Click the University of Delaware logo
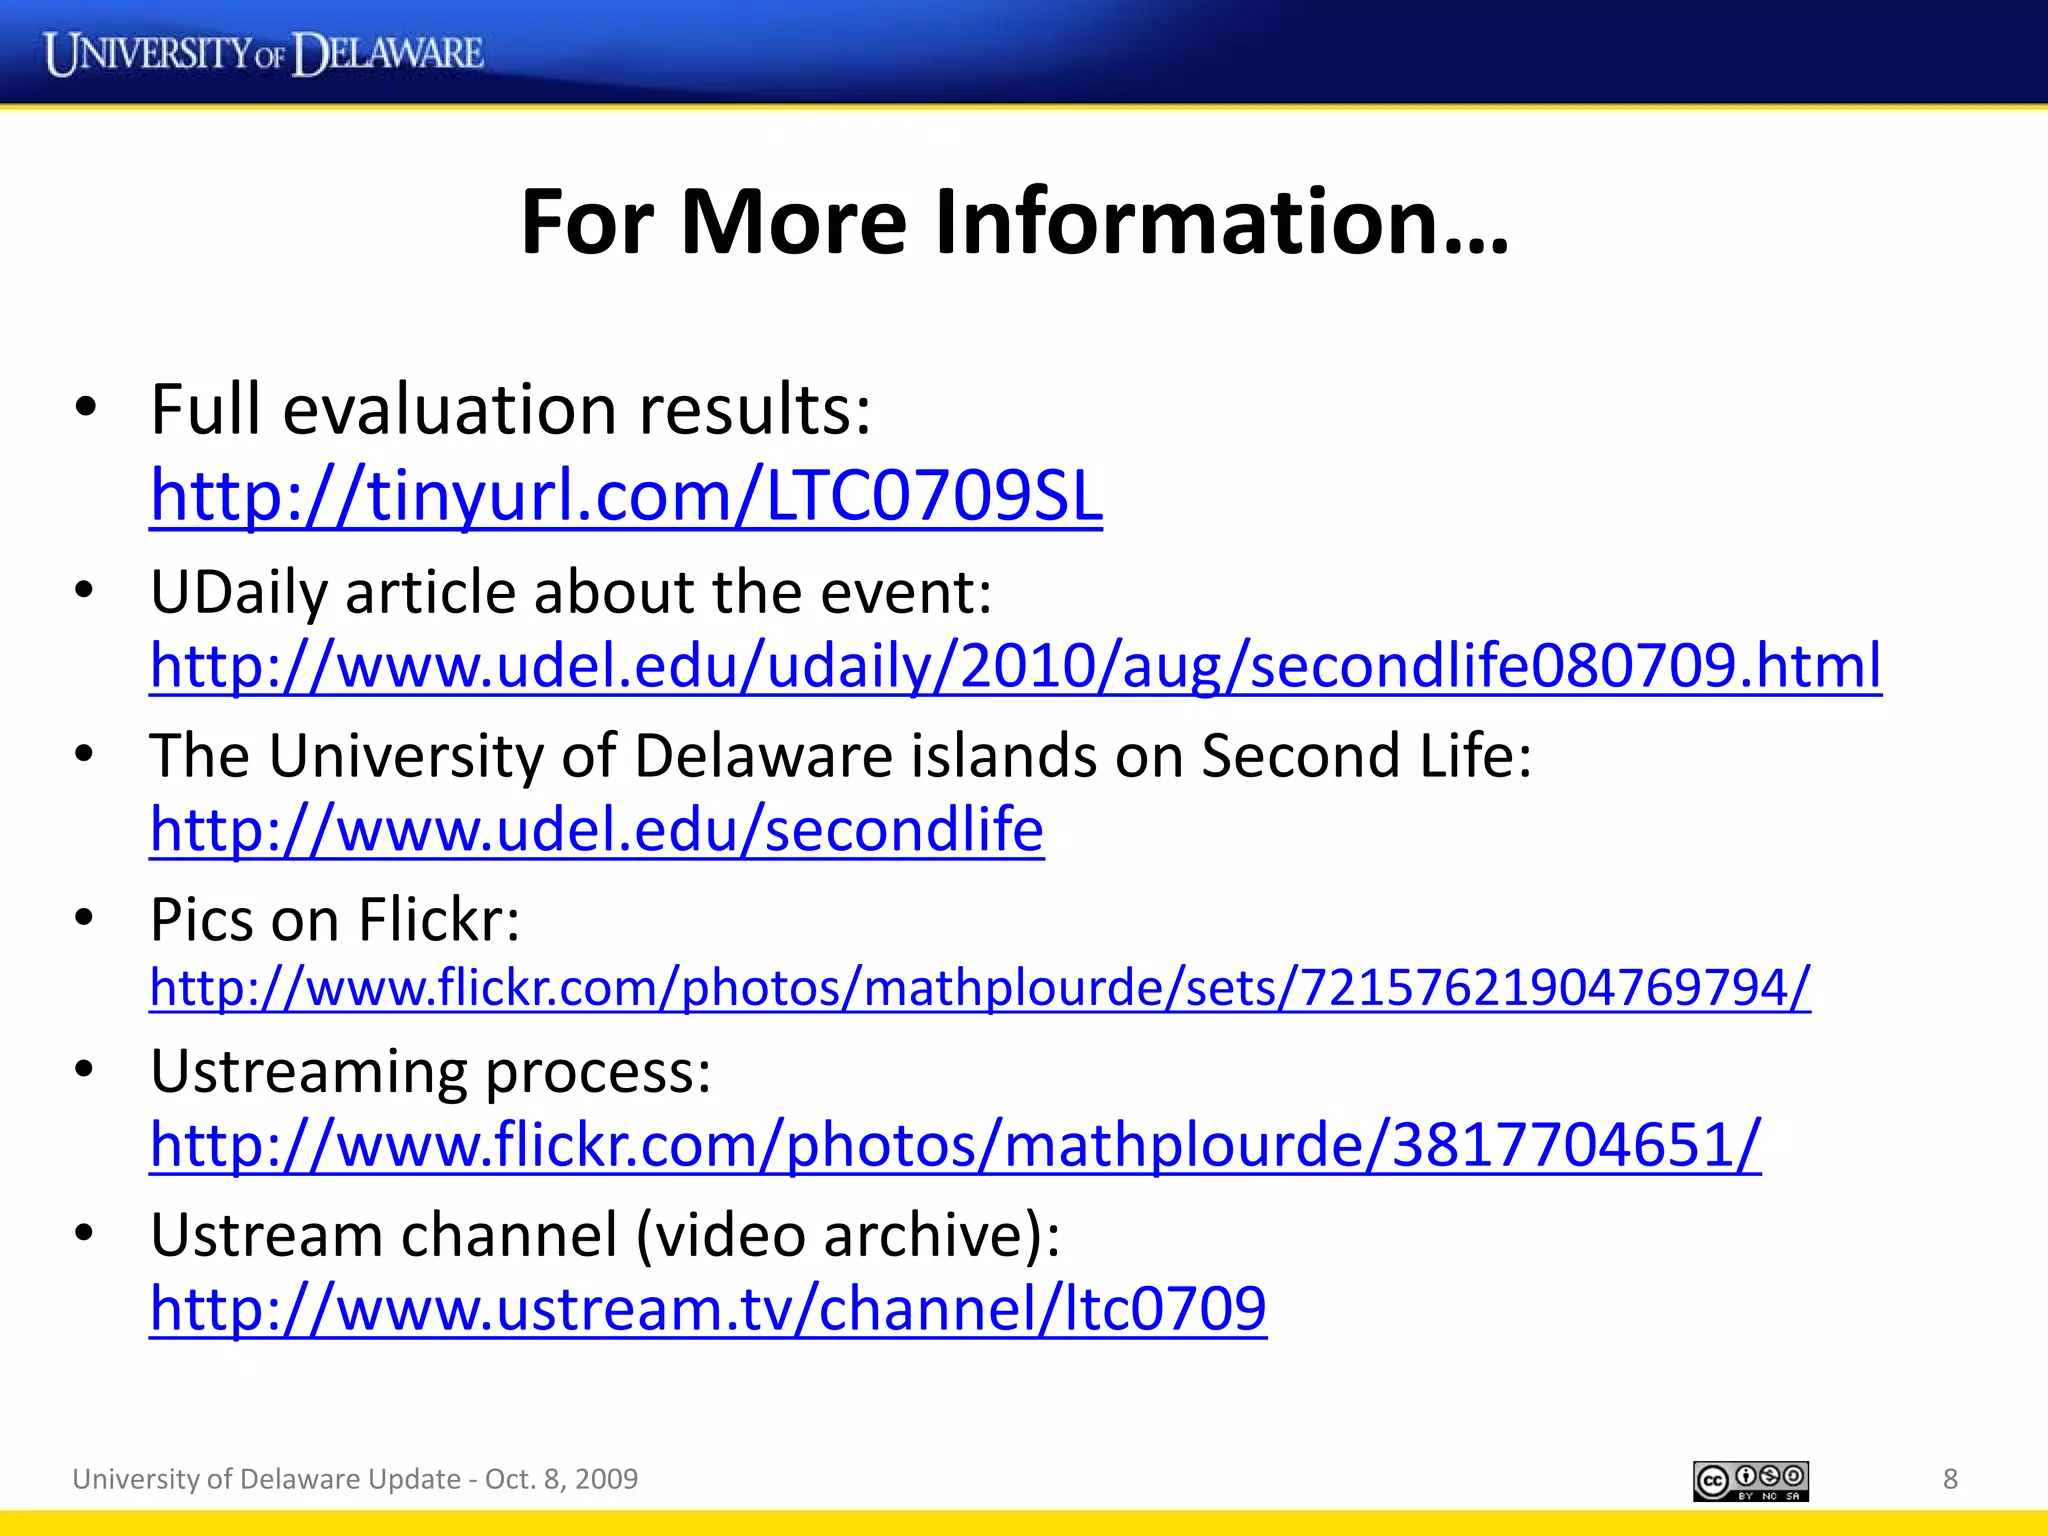Screen dimensions: 2048x1536 click(264, 53)
